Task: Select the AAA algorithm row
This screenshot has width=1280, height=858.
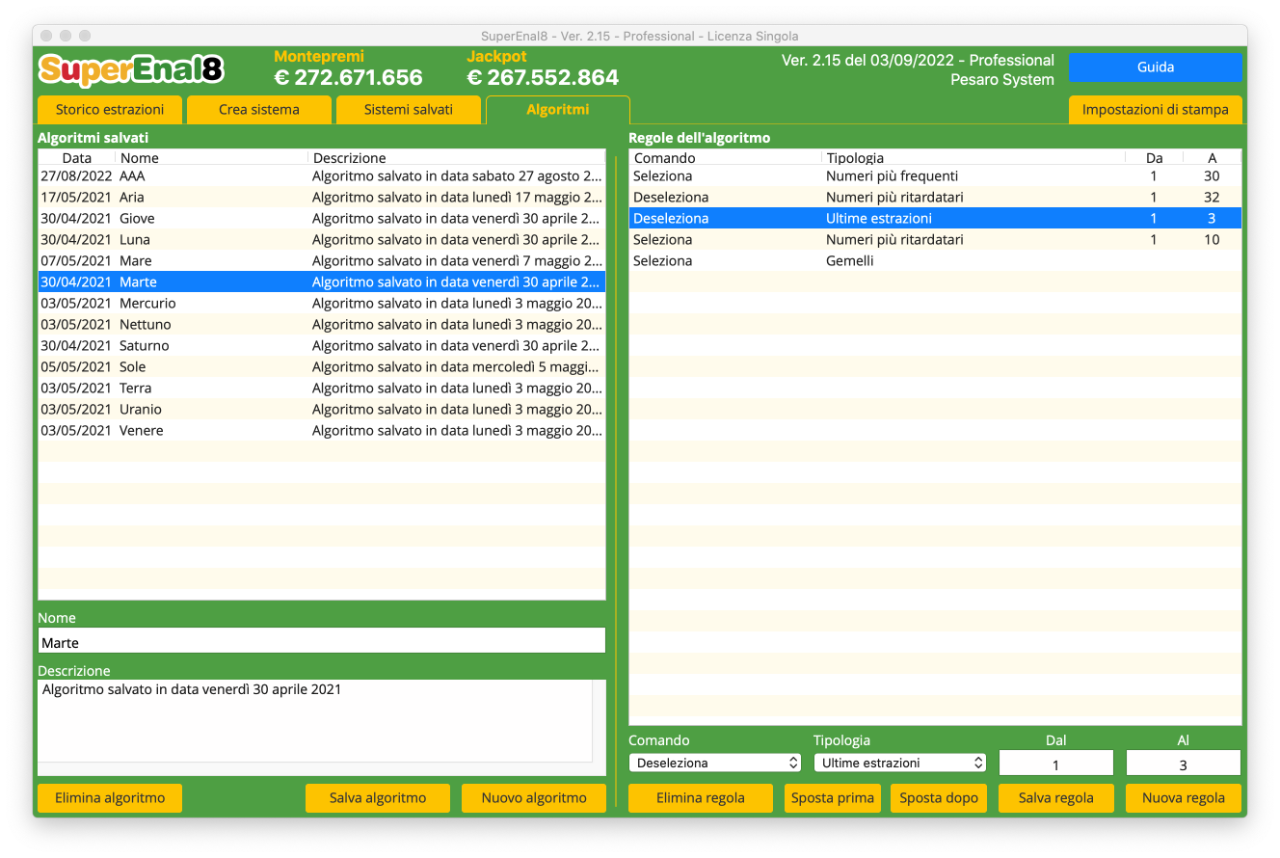Action: [x=322, y=176]
